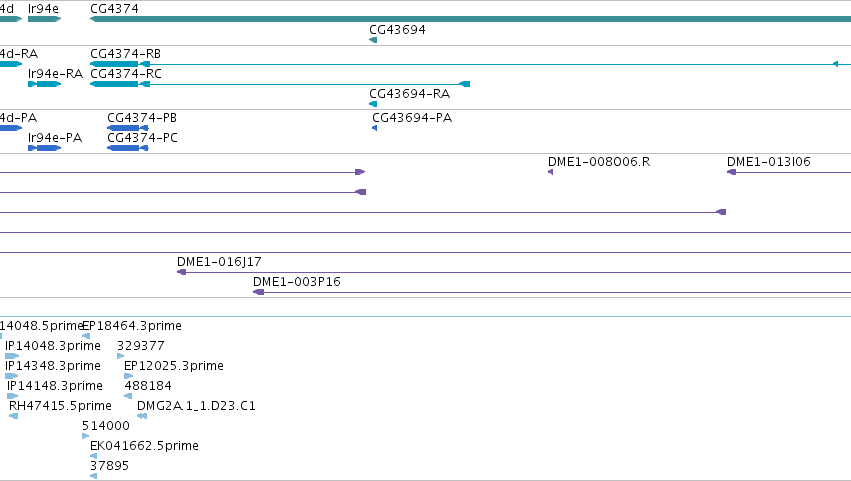Click the EK041662.5prime label

pos(144,446)
